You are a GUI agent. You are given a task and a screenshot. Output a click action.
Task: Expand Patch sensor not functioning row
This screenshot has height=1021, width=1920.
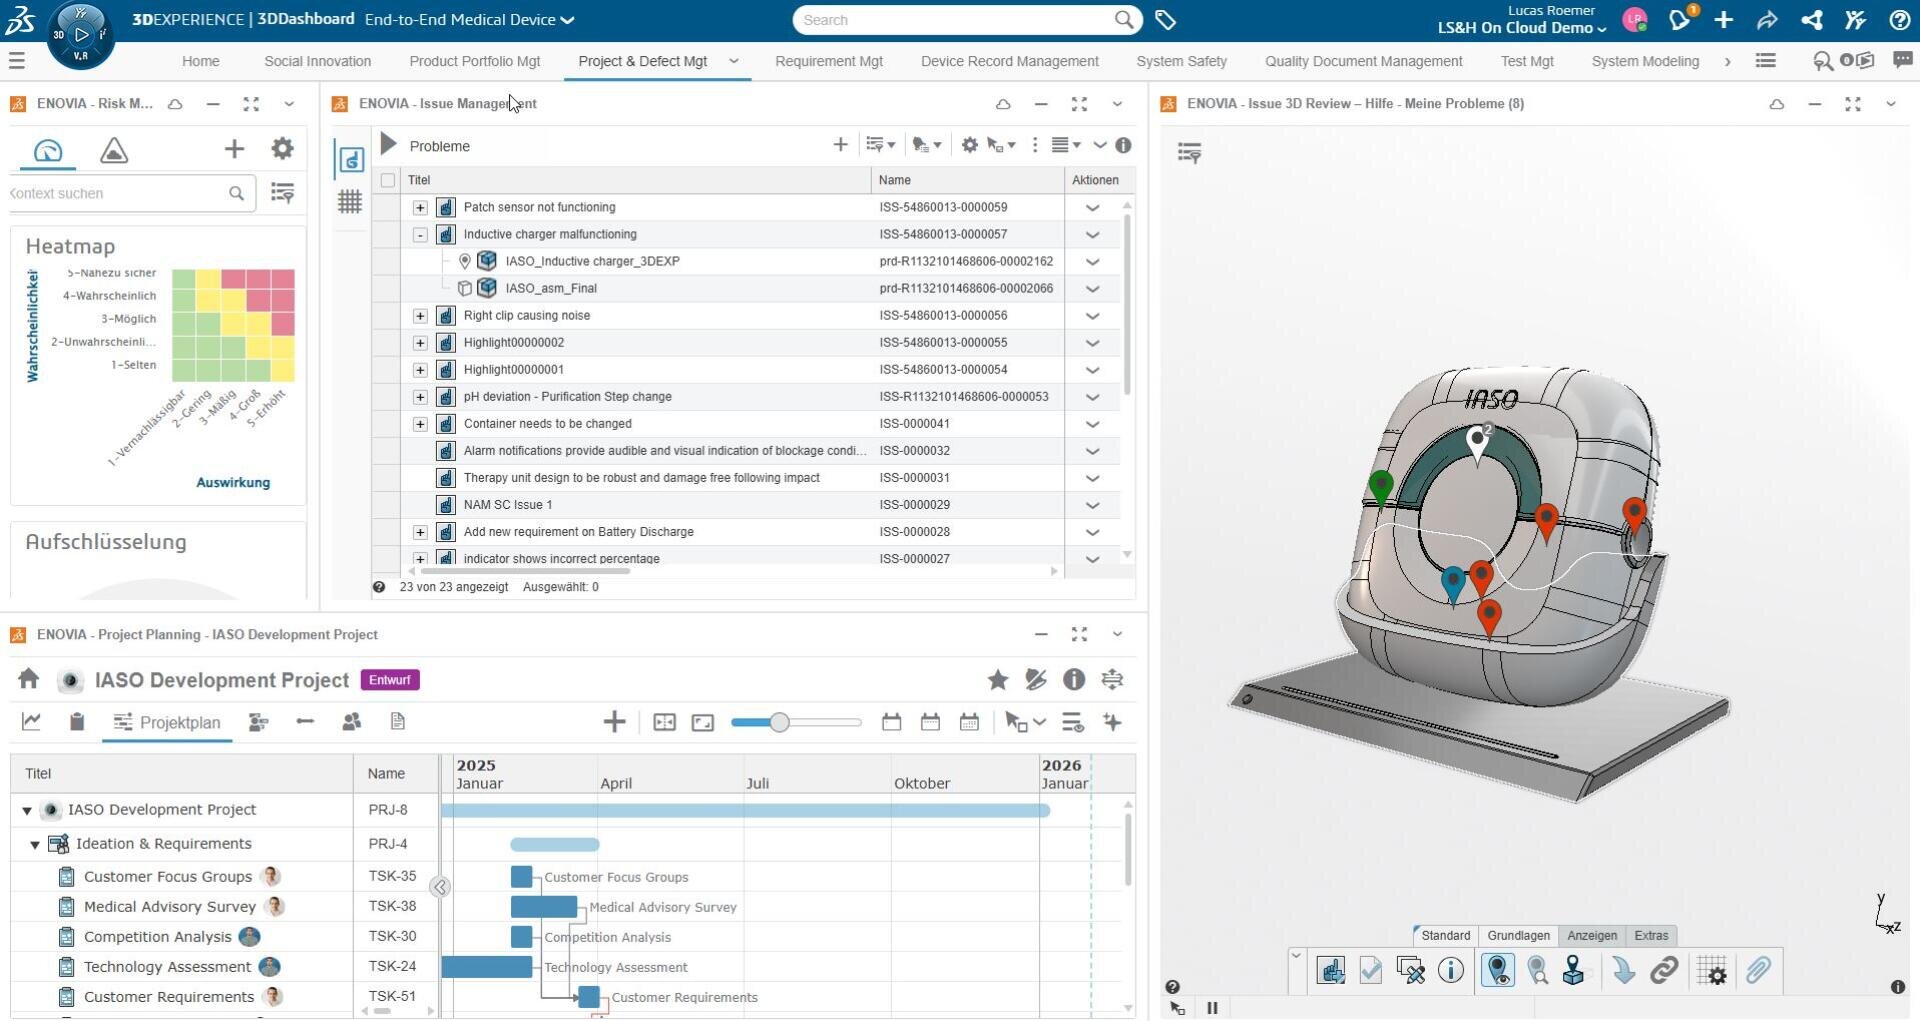click(x=420, y=207)
